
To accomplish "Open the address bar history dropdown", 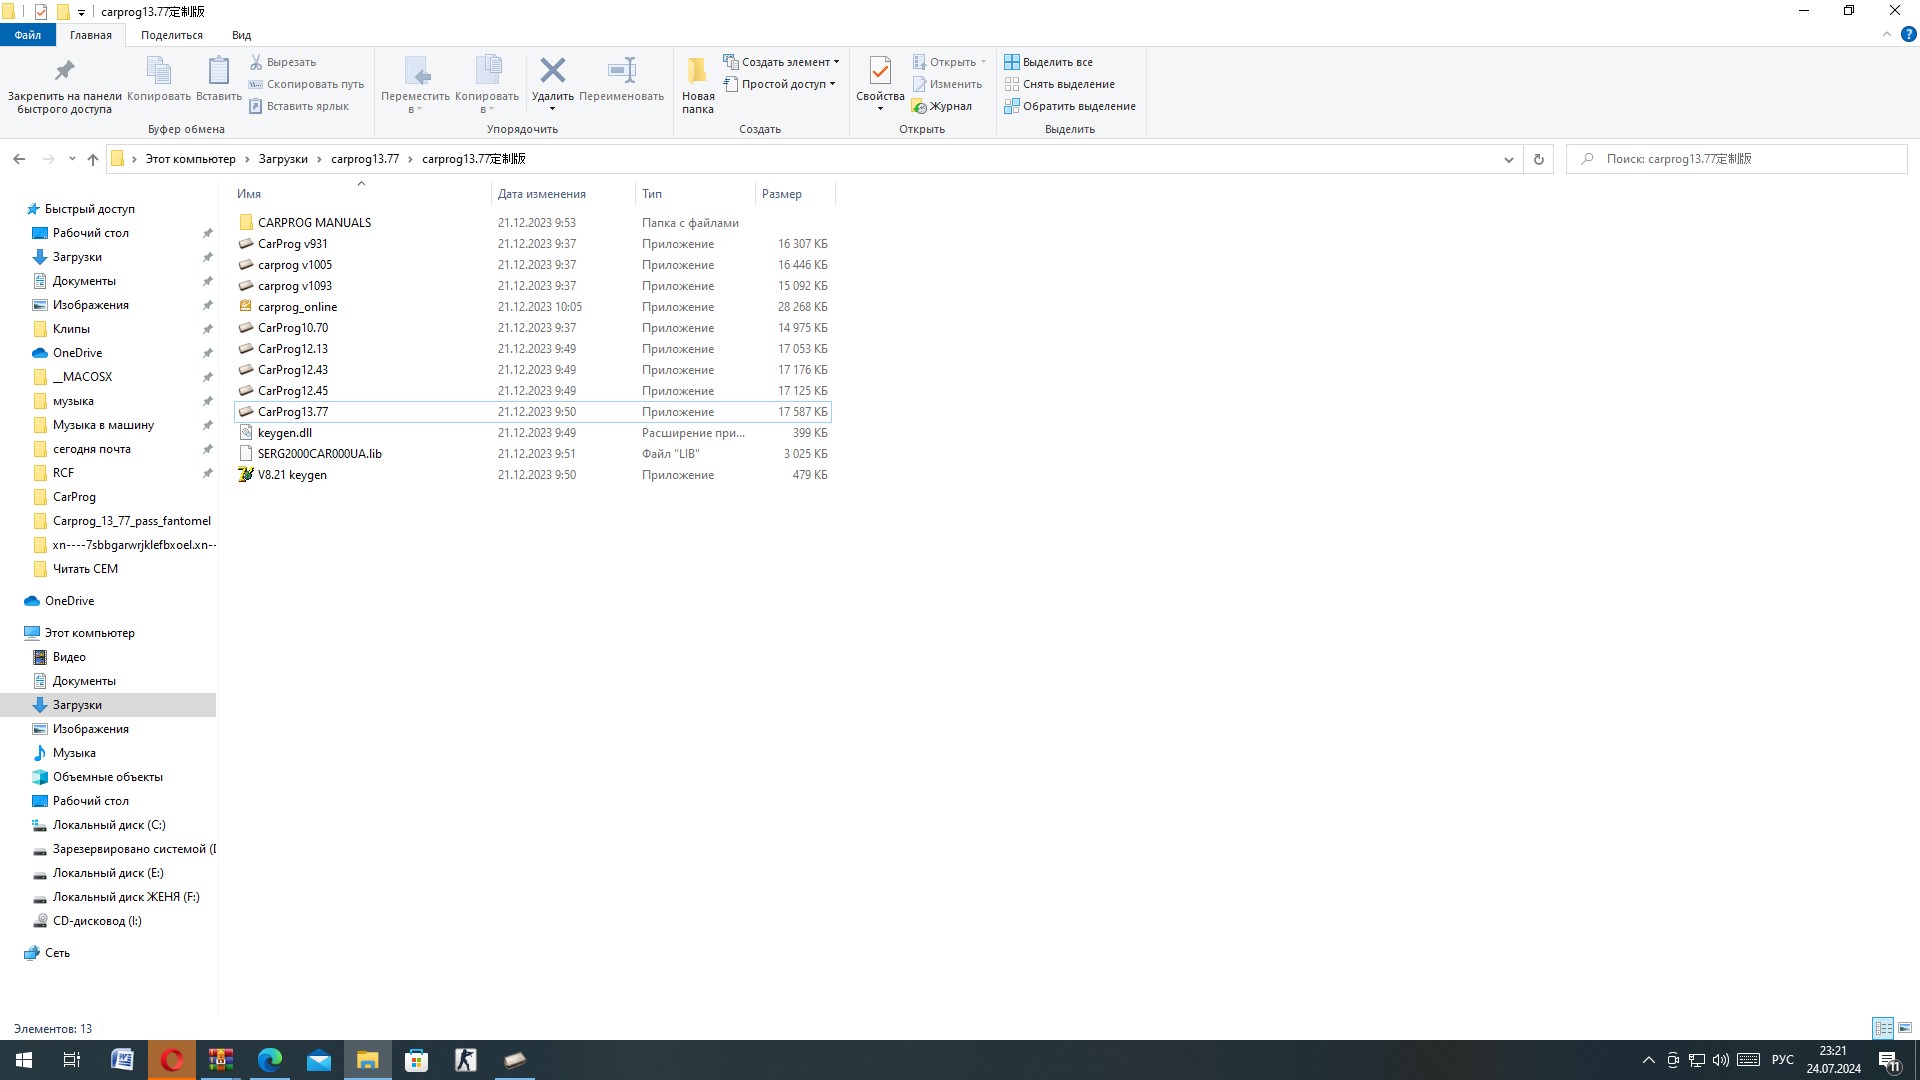I will (1508, 159).
